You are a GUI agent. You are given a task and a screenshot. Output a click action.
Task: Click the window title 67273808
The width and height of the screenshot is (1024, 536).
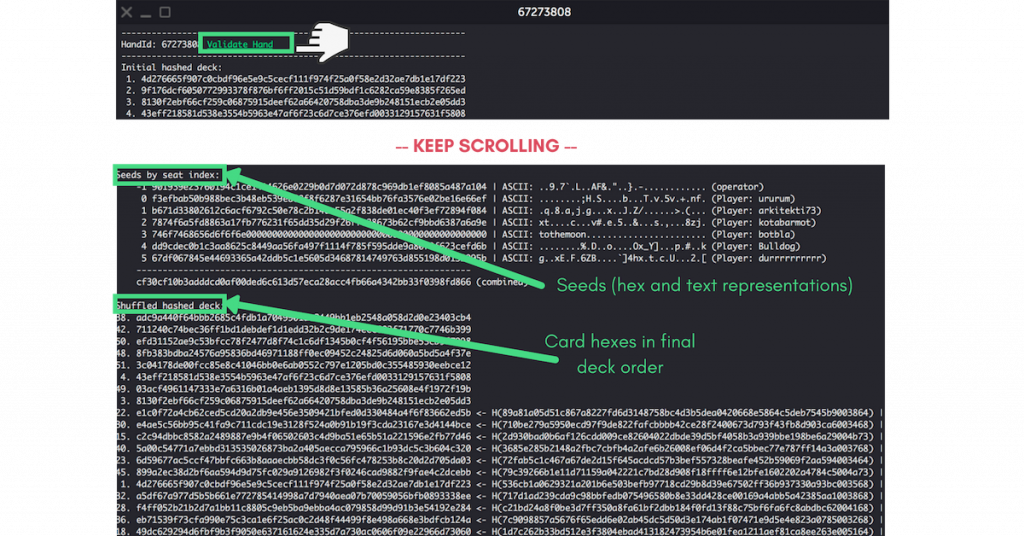click(x=544, y=12)
